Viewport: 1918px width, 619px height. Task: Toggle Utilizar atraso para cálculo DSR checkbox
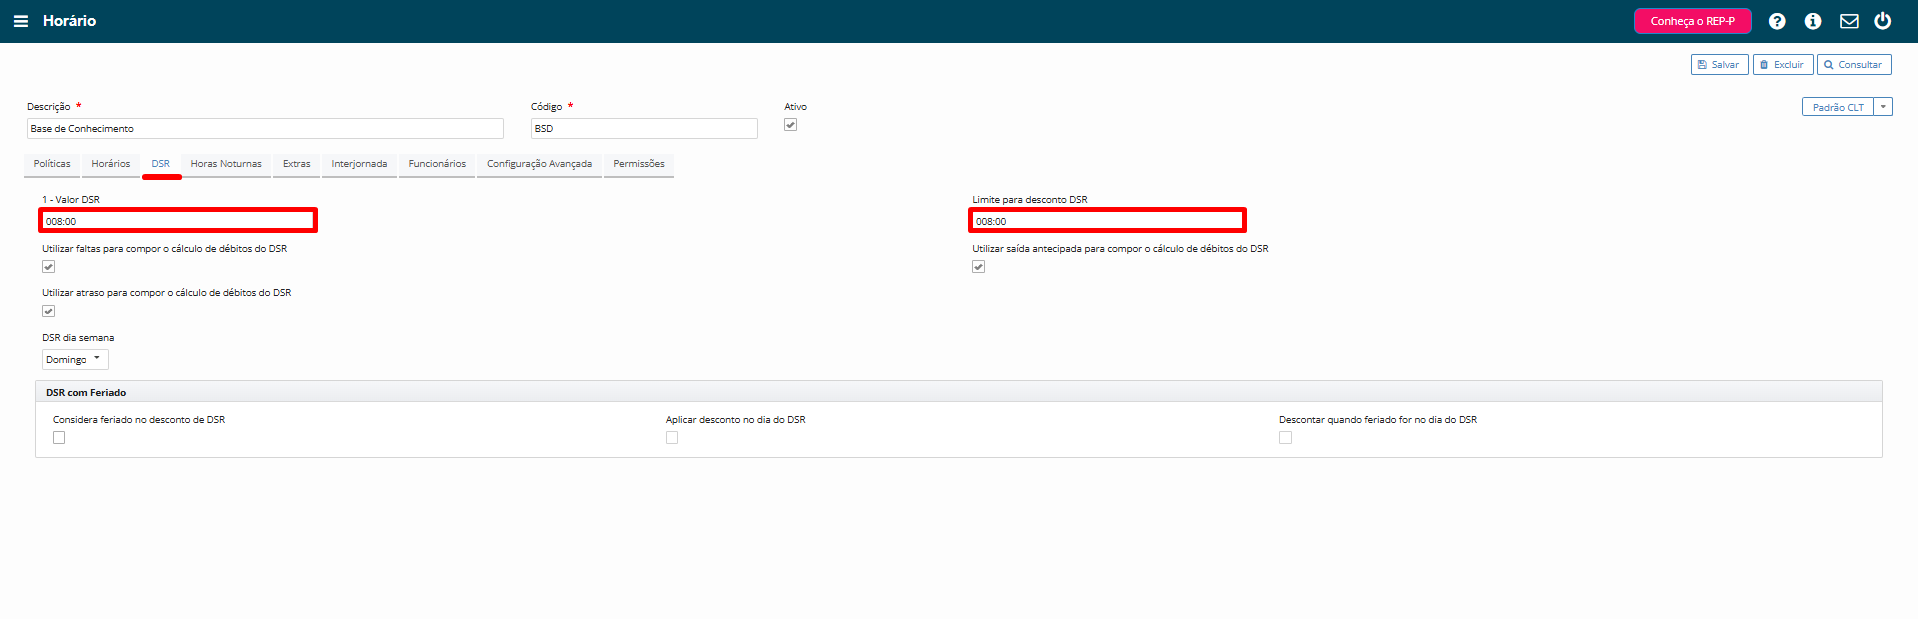48,311
